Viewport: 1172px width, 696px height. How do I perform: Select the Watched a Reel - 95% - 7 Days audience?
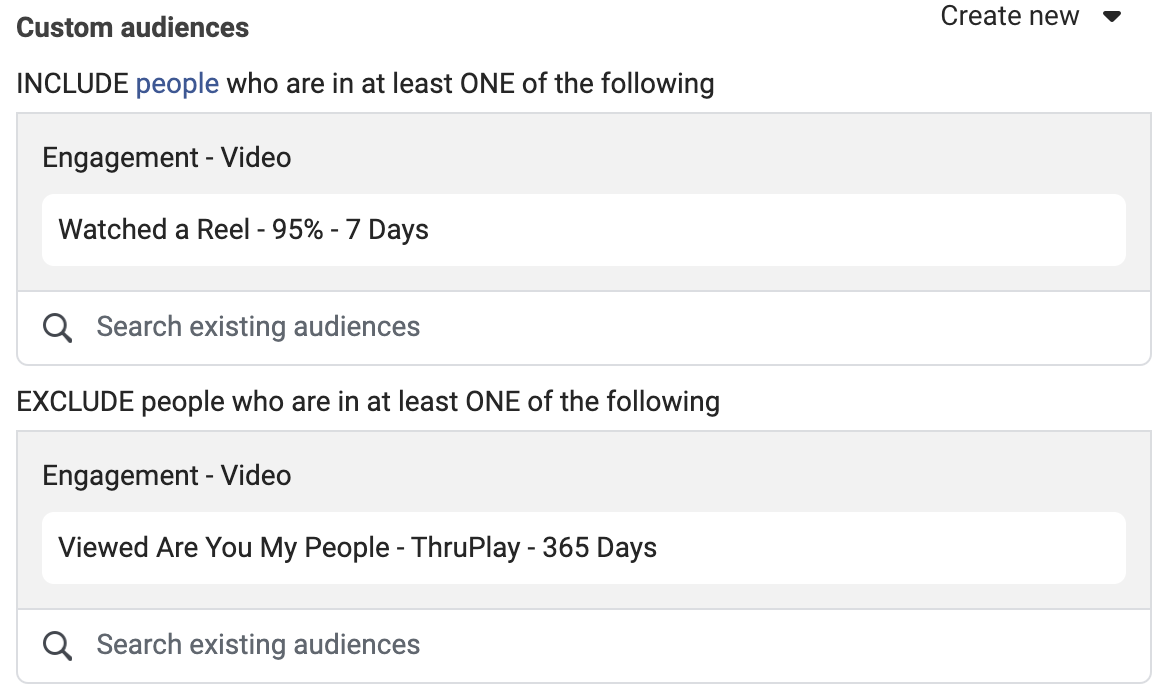[x=584, y=230]
